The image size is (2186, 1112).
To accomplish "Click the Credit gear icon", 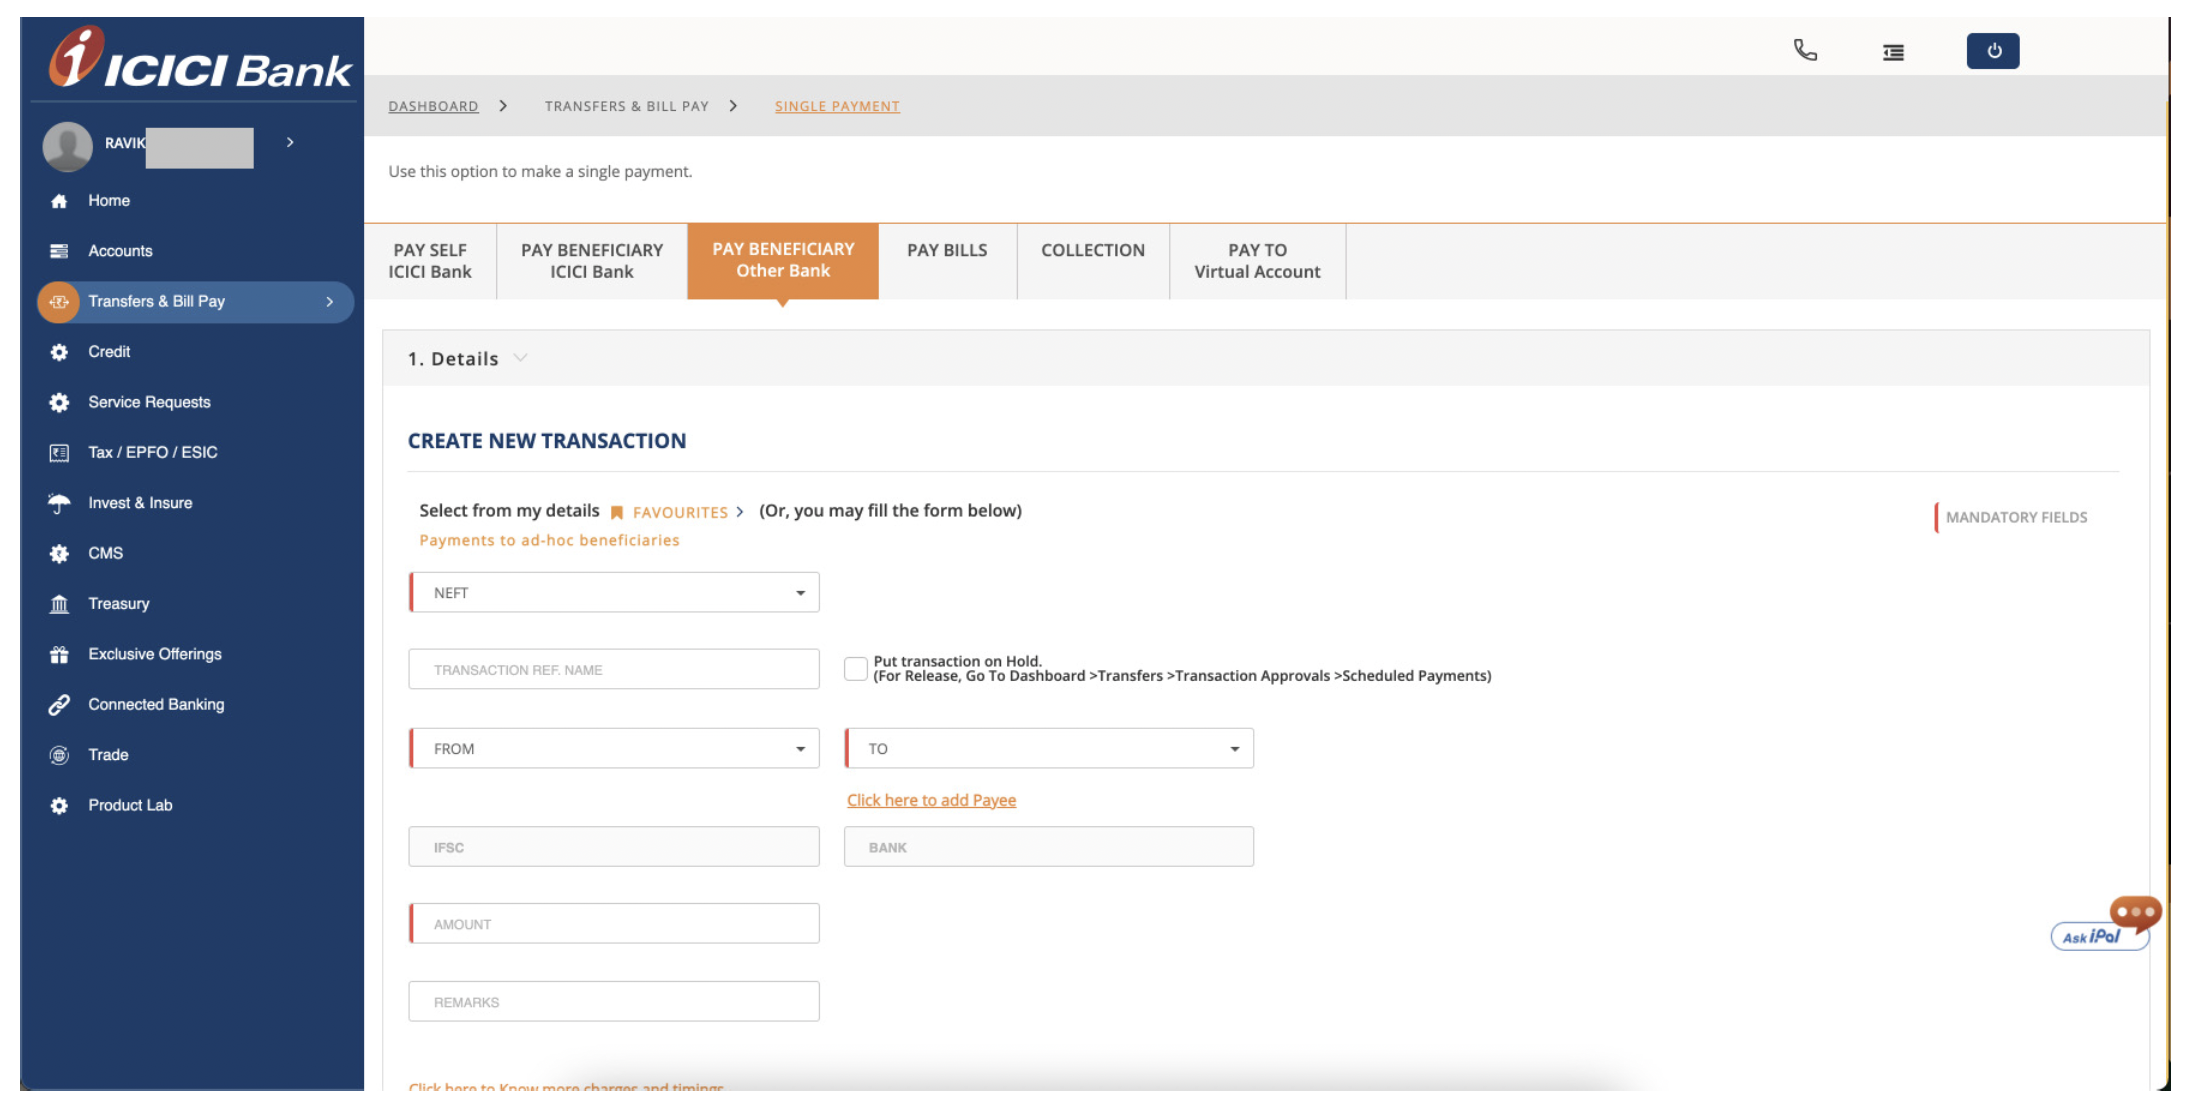I will [59, 352].
